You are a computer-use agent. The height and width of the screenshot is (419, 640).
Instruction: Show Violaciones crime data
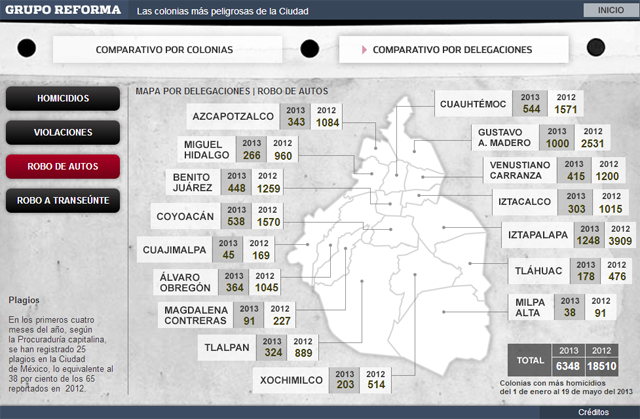(63, 132)
